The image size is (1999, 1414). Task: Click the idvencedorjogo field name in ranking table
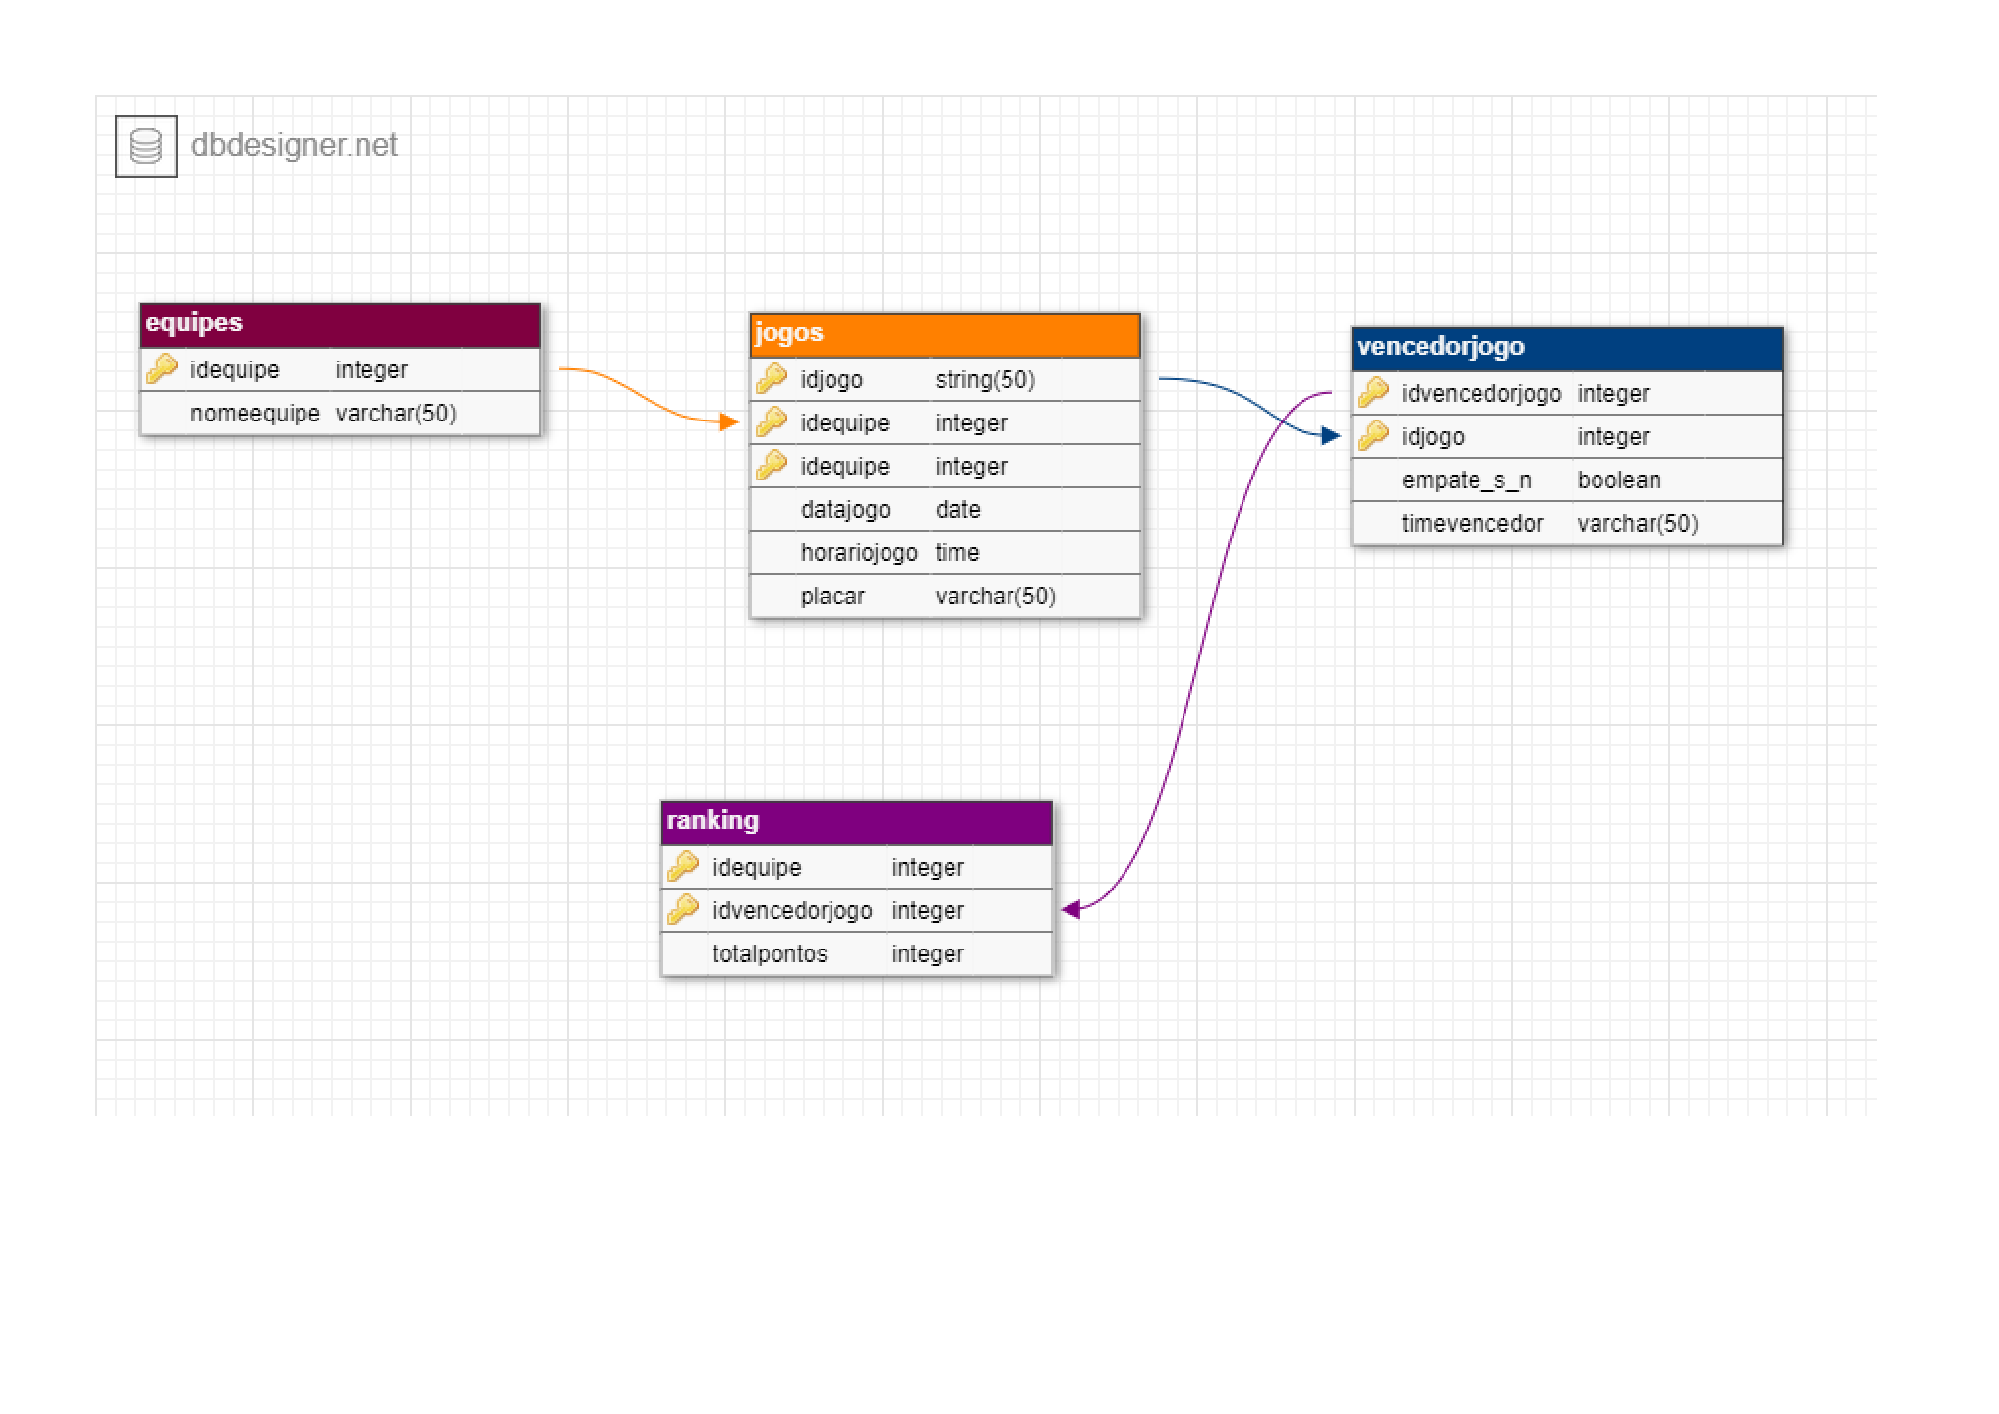792,911
